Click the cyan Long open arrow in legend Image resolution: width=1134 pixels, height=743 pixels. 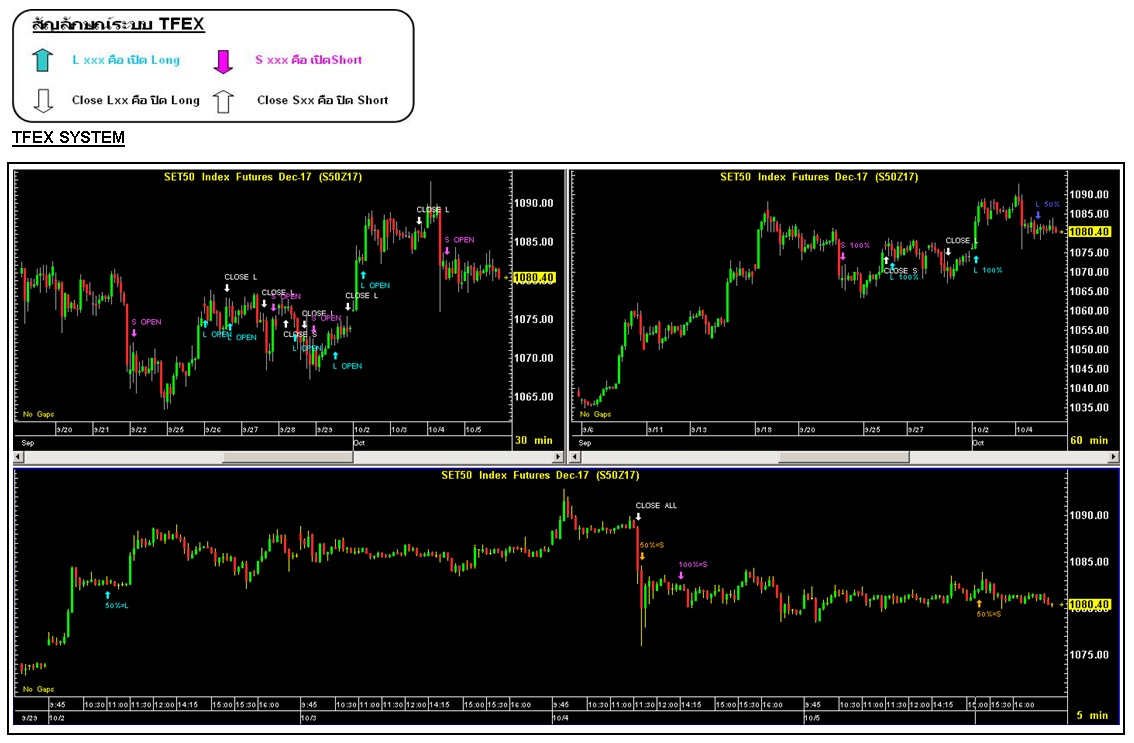[x=43, y=60]
